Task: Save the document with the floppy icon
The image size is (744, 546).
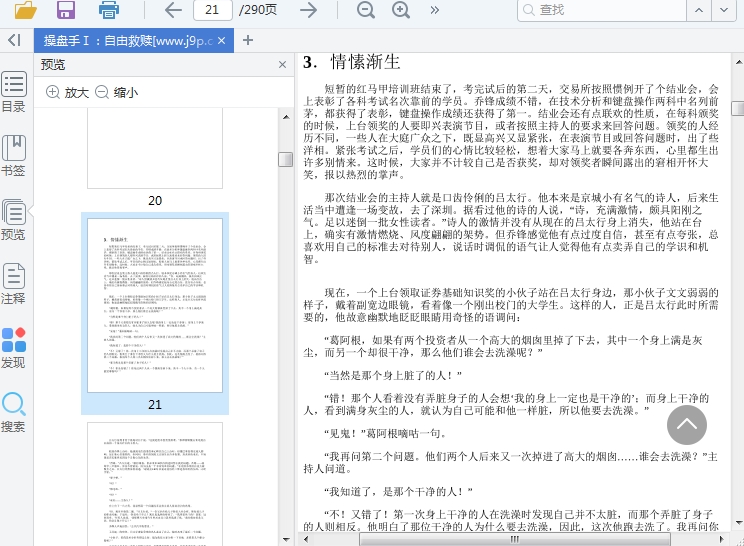Action: coord(66,9)
